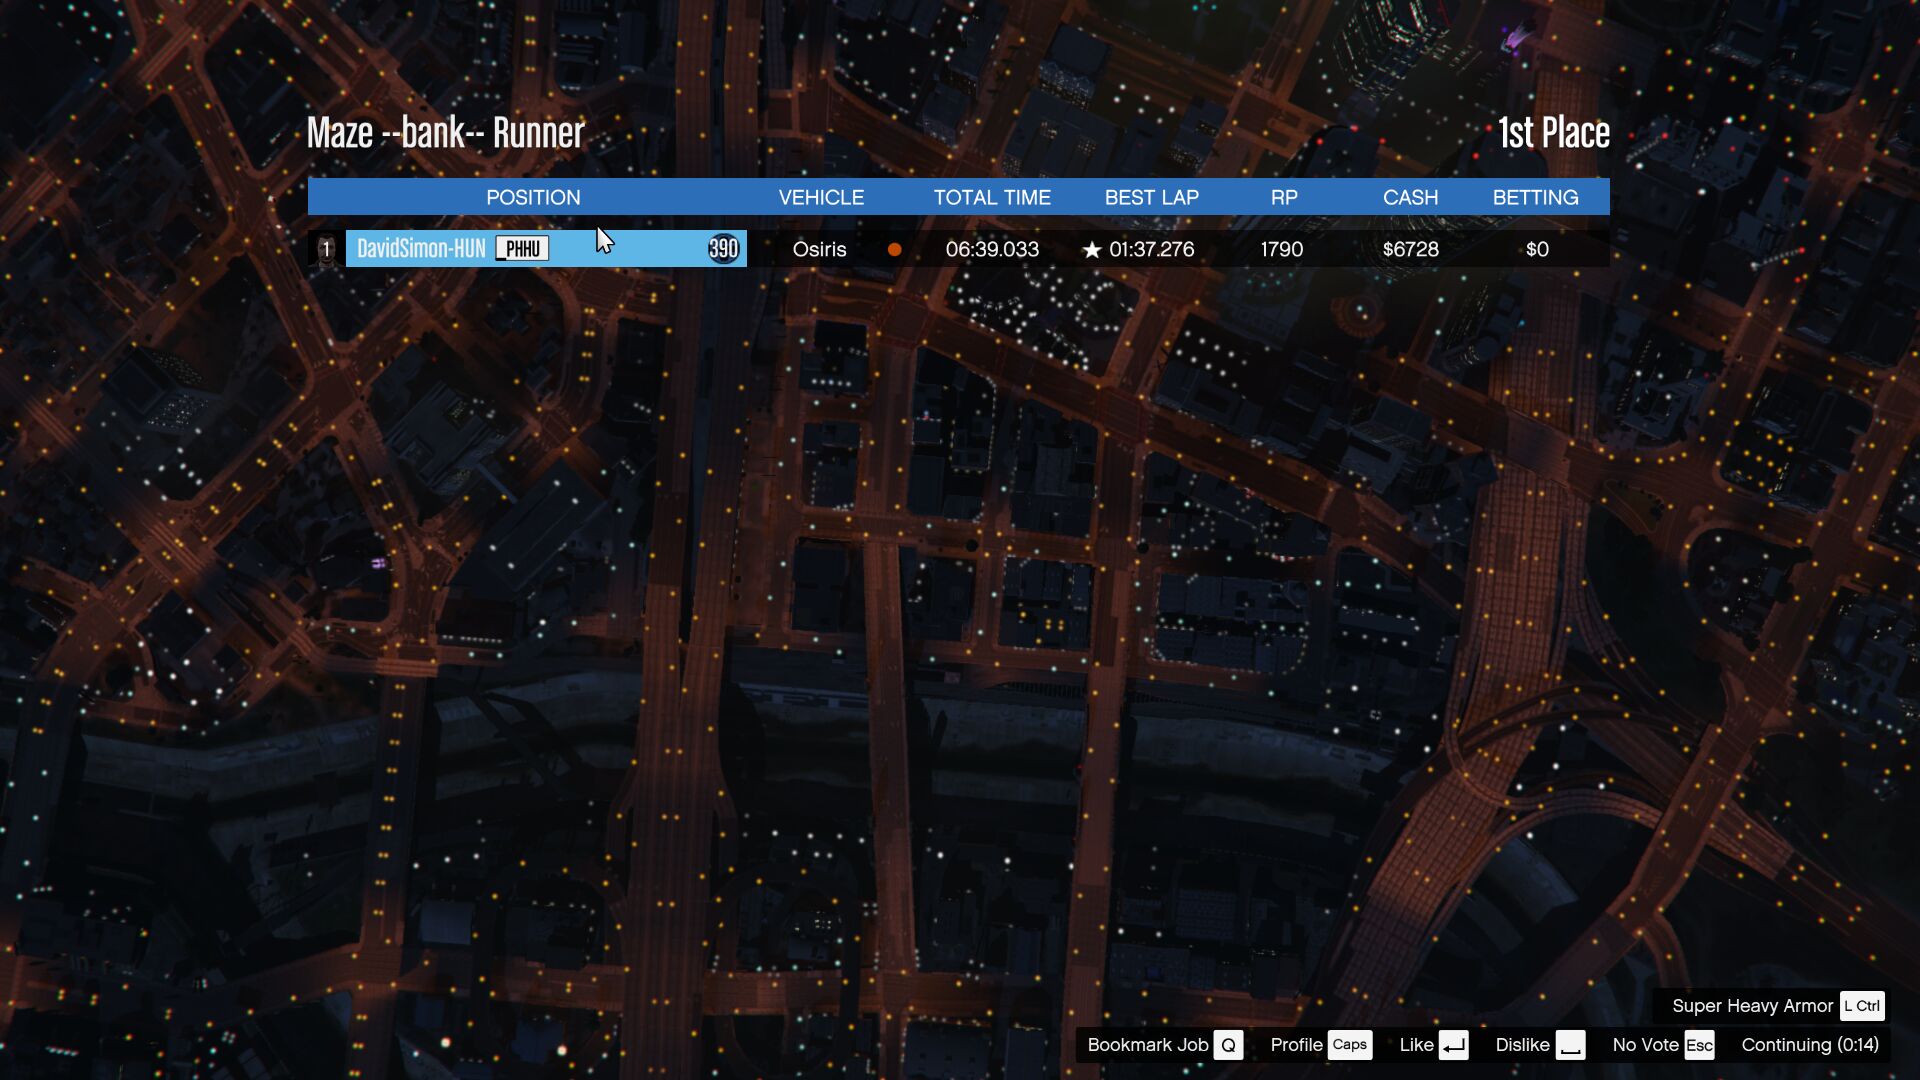Click the orange vehicle color dot
This screenshot has width=1920, height=1080.
pos(895,250)
